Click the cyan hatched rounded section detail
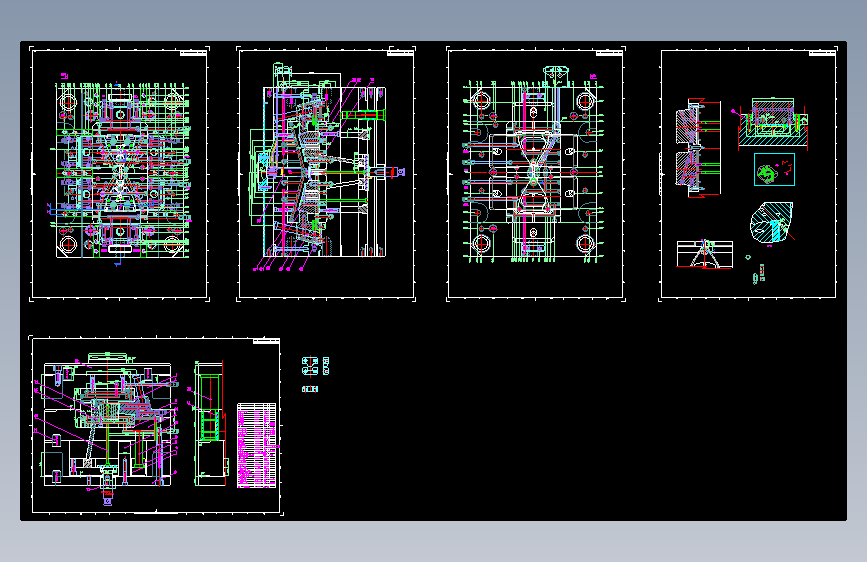 click(771, 222)
